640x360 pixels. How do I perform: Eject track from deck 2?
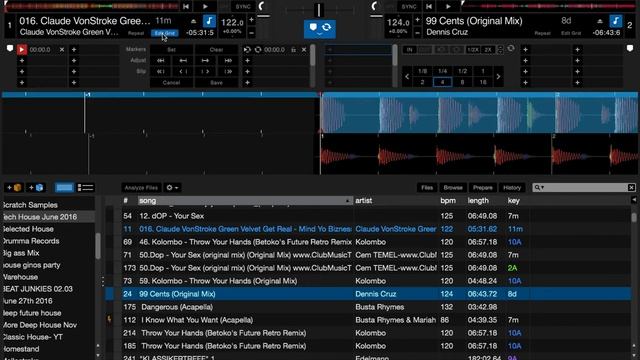tap(600, 21)
